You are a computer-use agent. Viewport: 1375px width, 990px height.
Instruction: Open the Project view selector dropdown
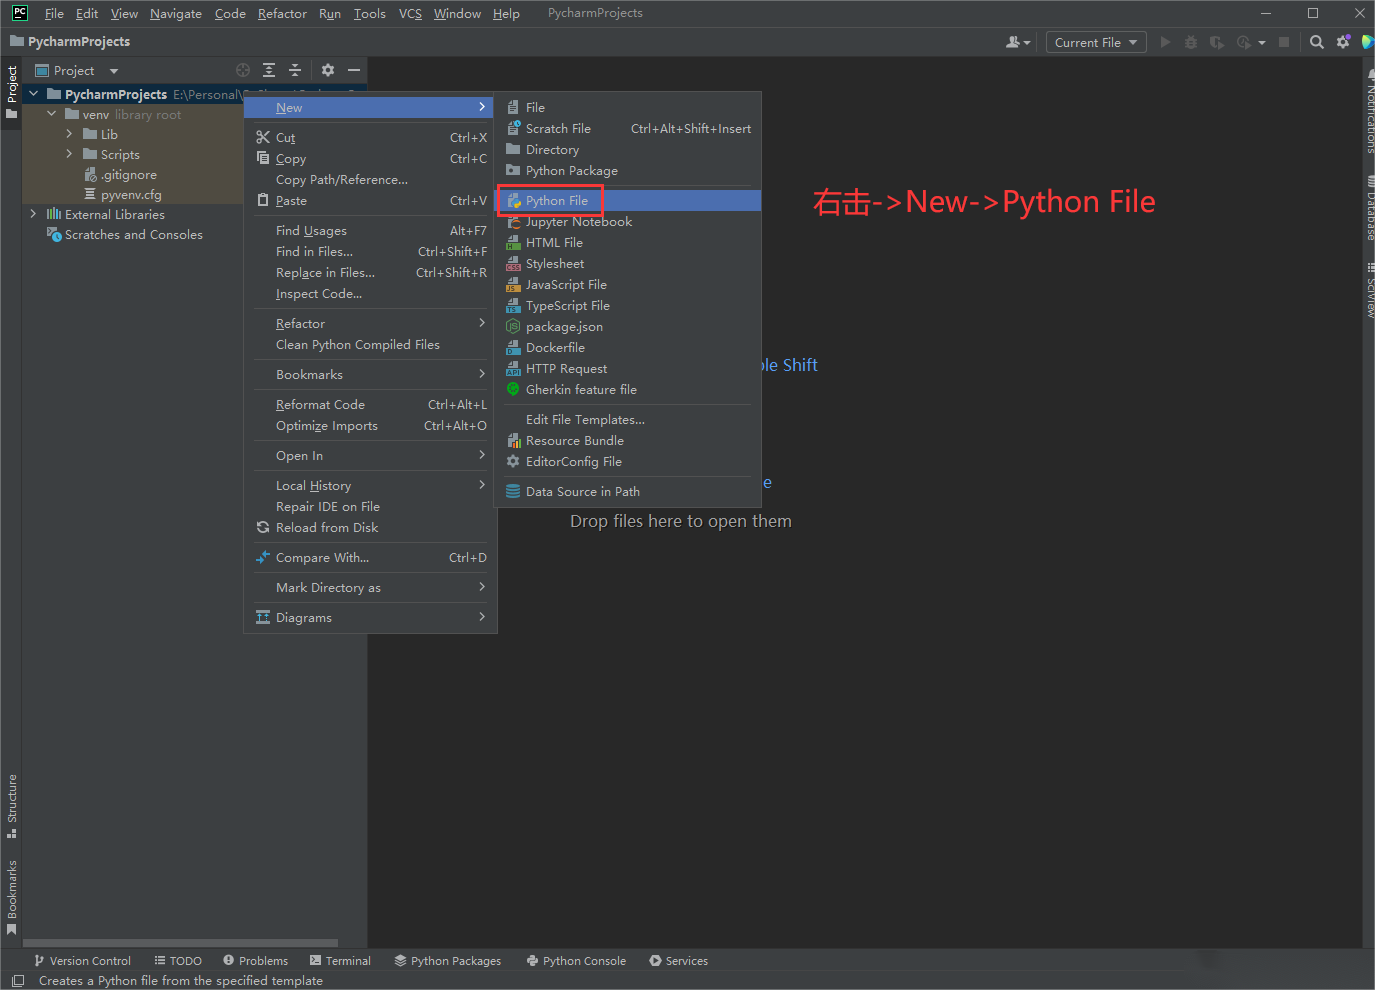77,70
